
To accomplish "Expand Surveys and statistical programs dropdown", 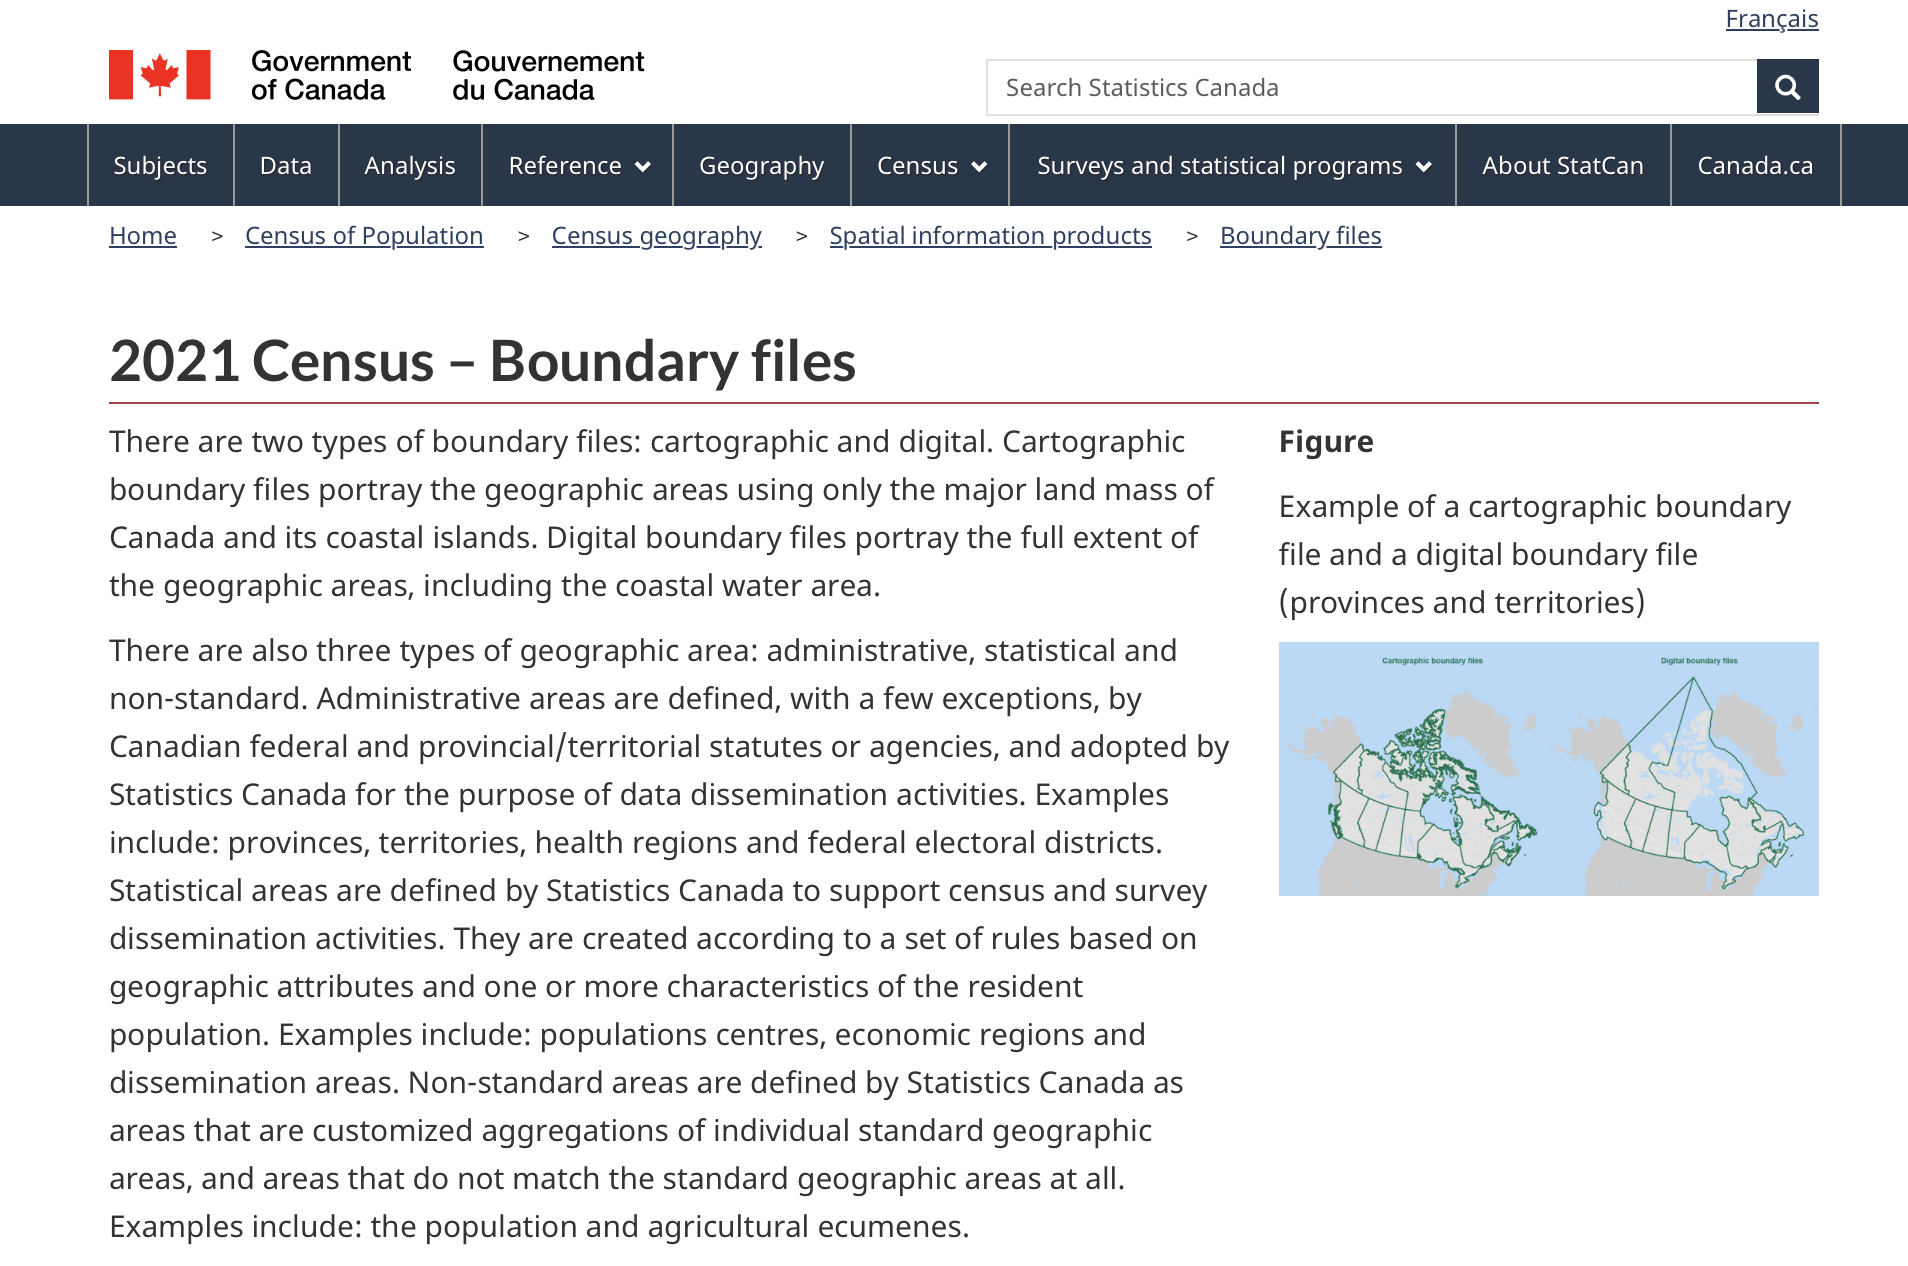I will point(1233,165).
